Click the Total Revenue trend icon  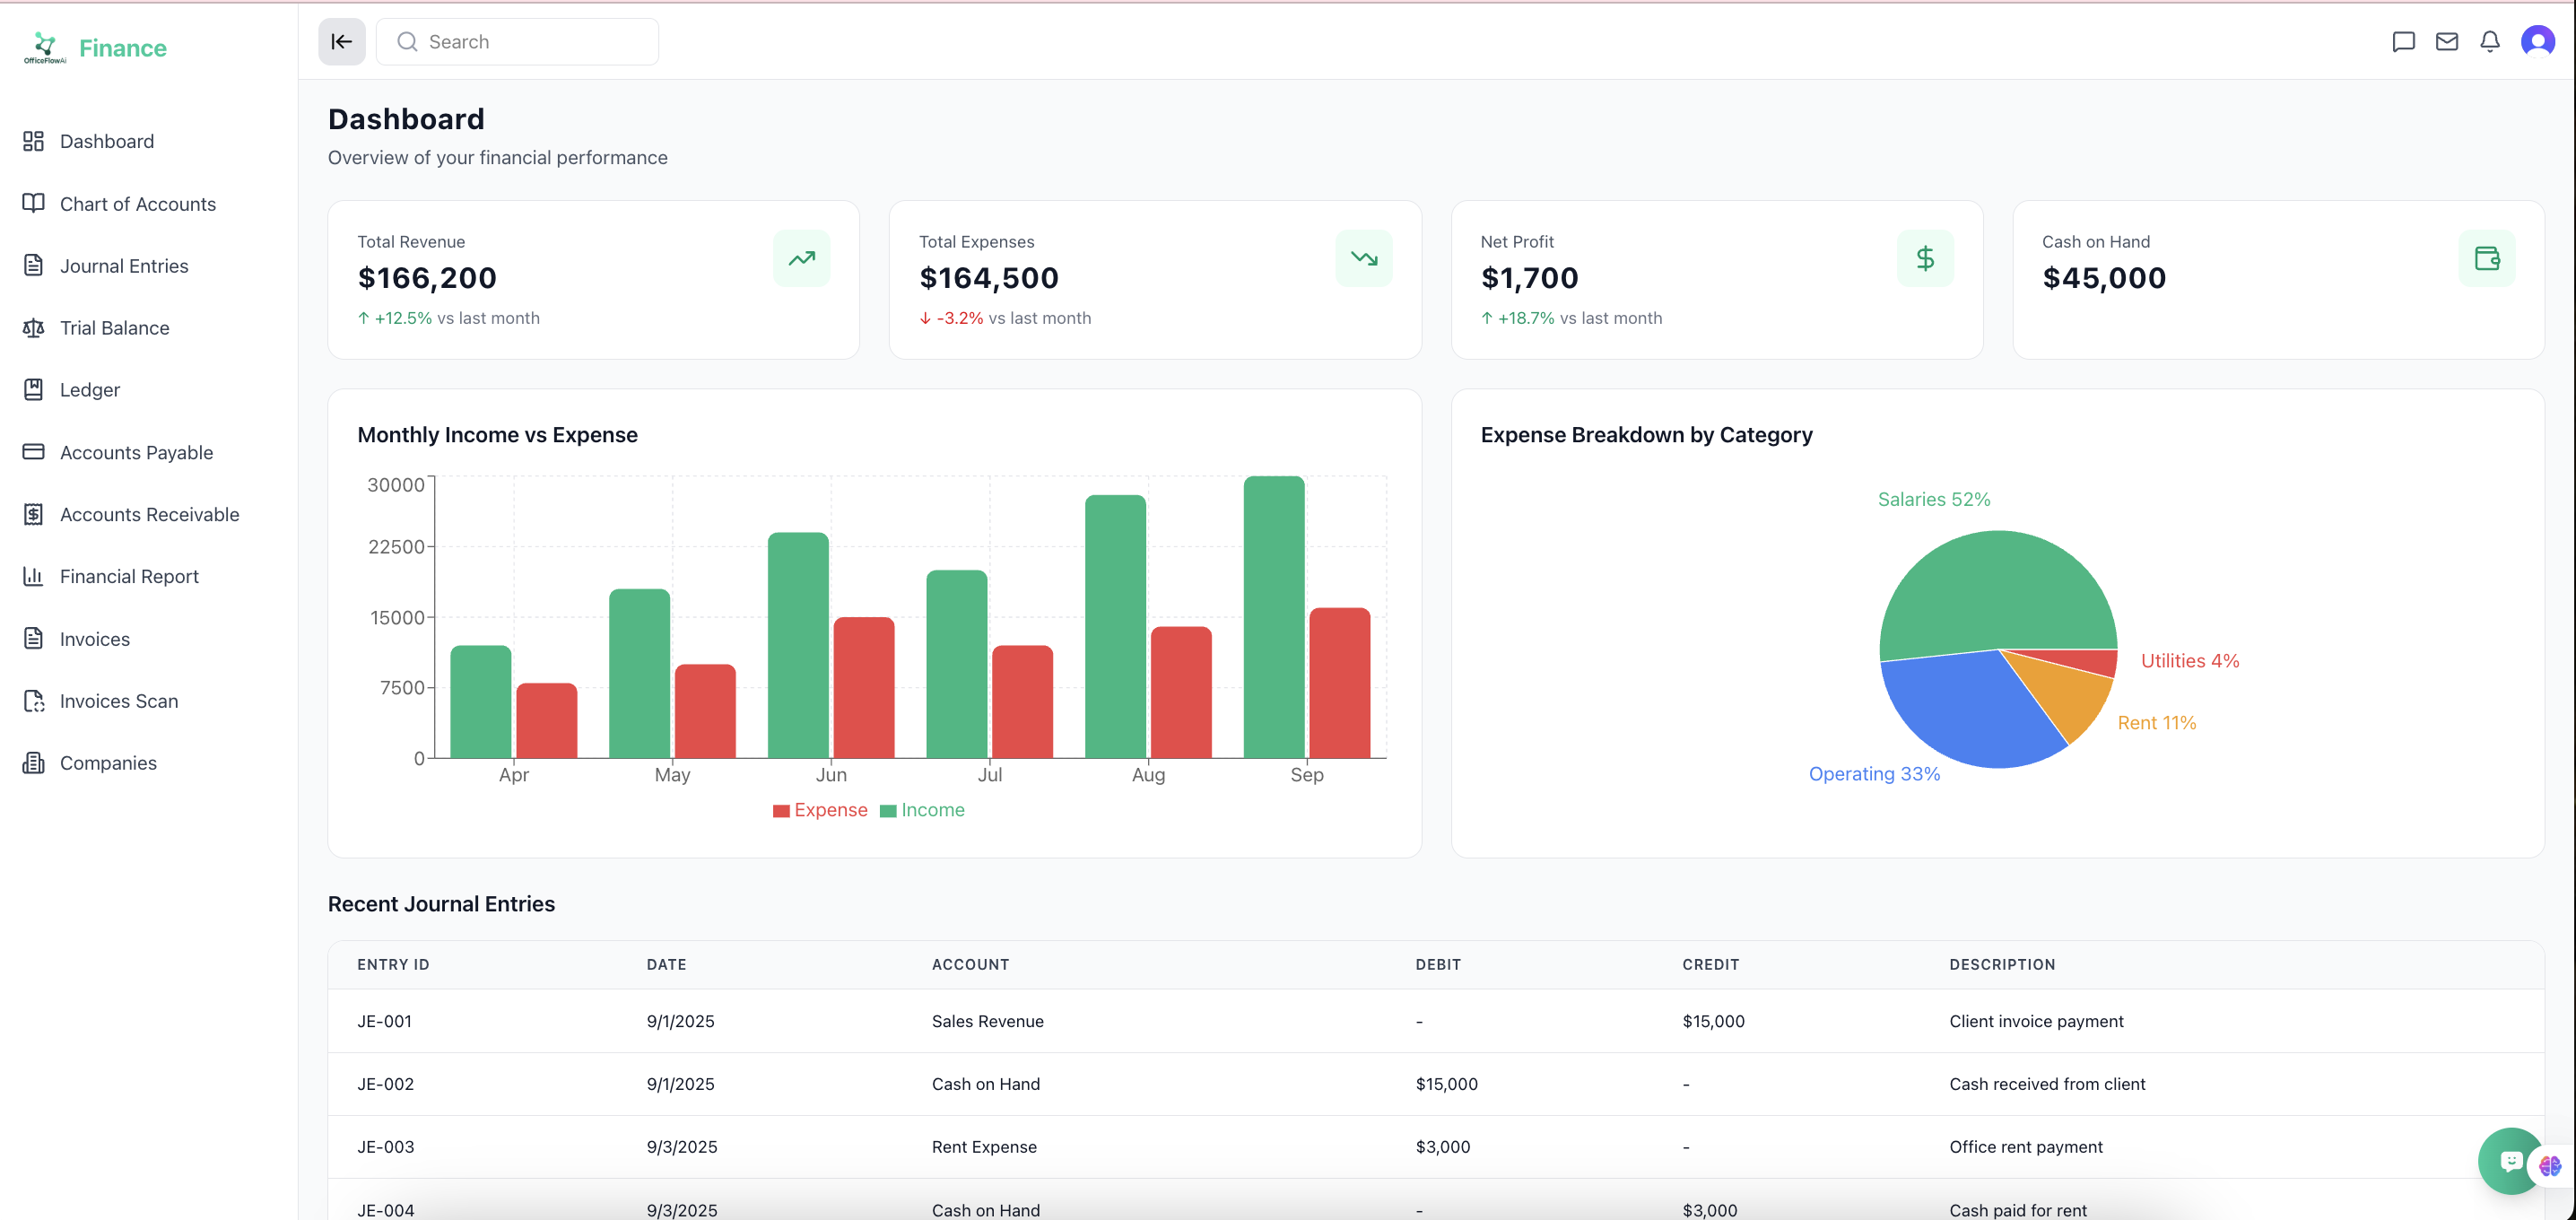(801, 259)
